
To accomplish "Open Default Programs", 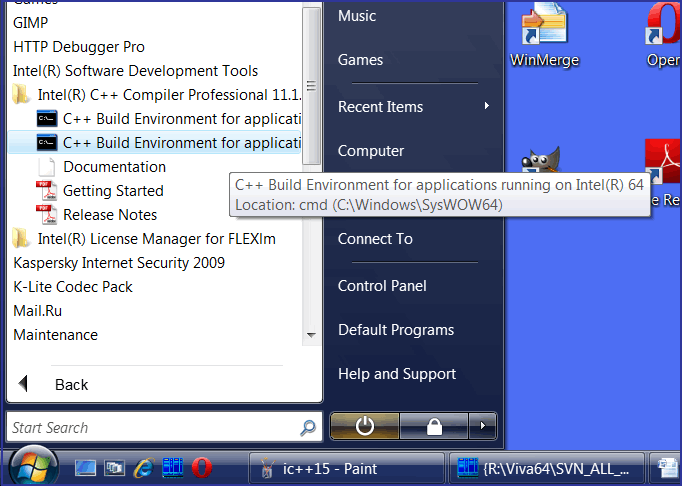I will (x=396, y=330).
